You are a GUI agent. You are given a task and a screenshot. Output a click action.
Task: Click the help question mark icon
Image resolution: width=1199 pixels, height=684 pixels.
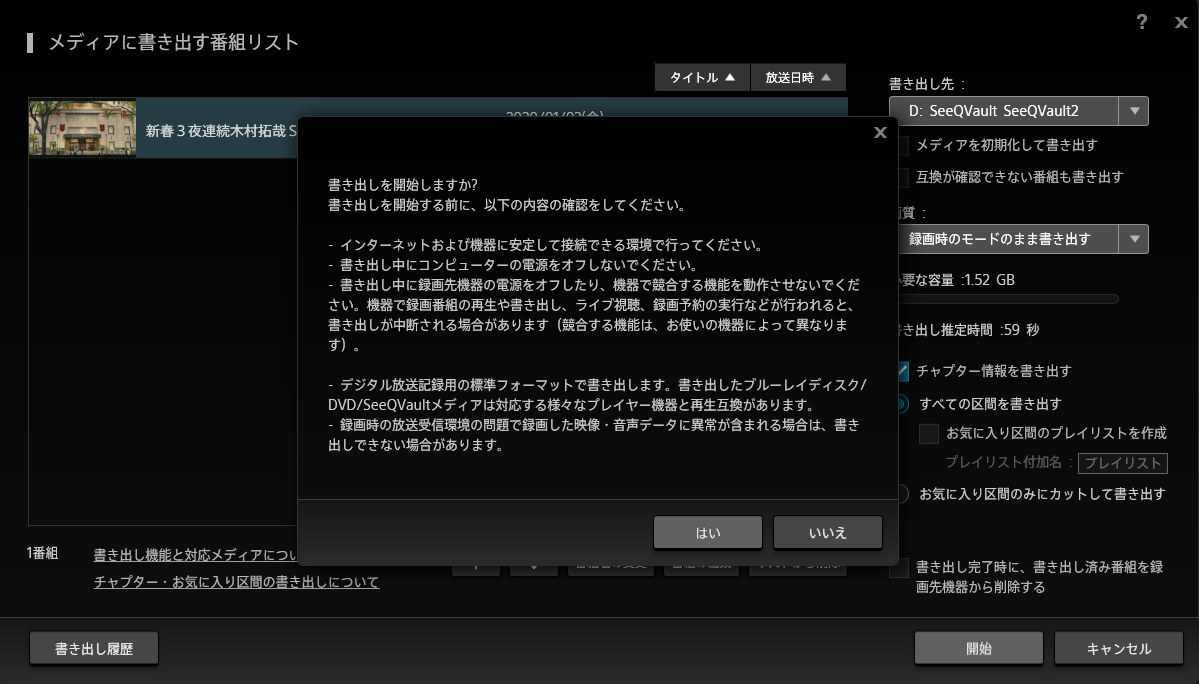[x=1142, y=22]
